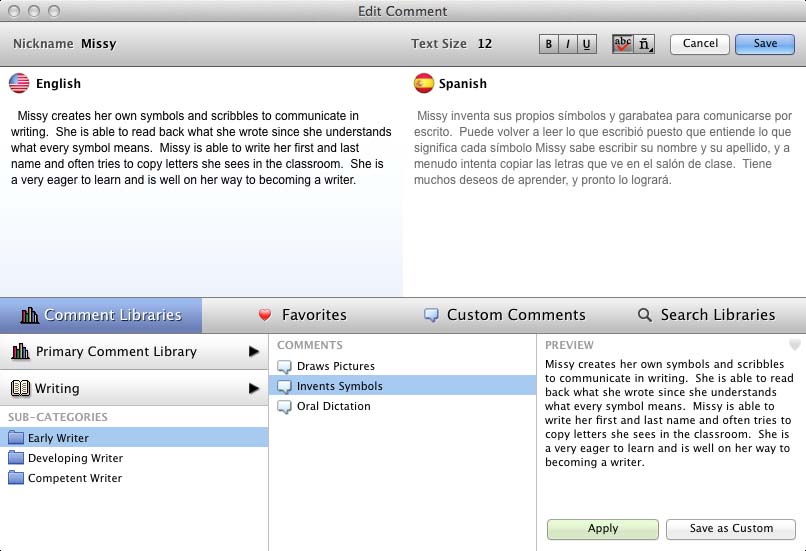Screen dimensions: 806x551
Task: Switch to the Favorites tab
Action: tap(302, 315)
